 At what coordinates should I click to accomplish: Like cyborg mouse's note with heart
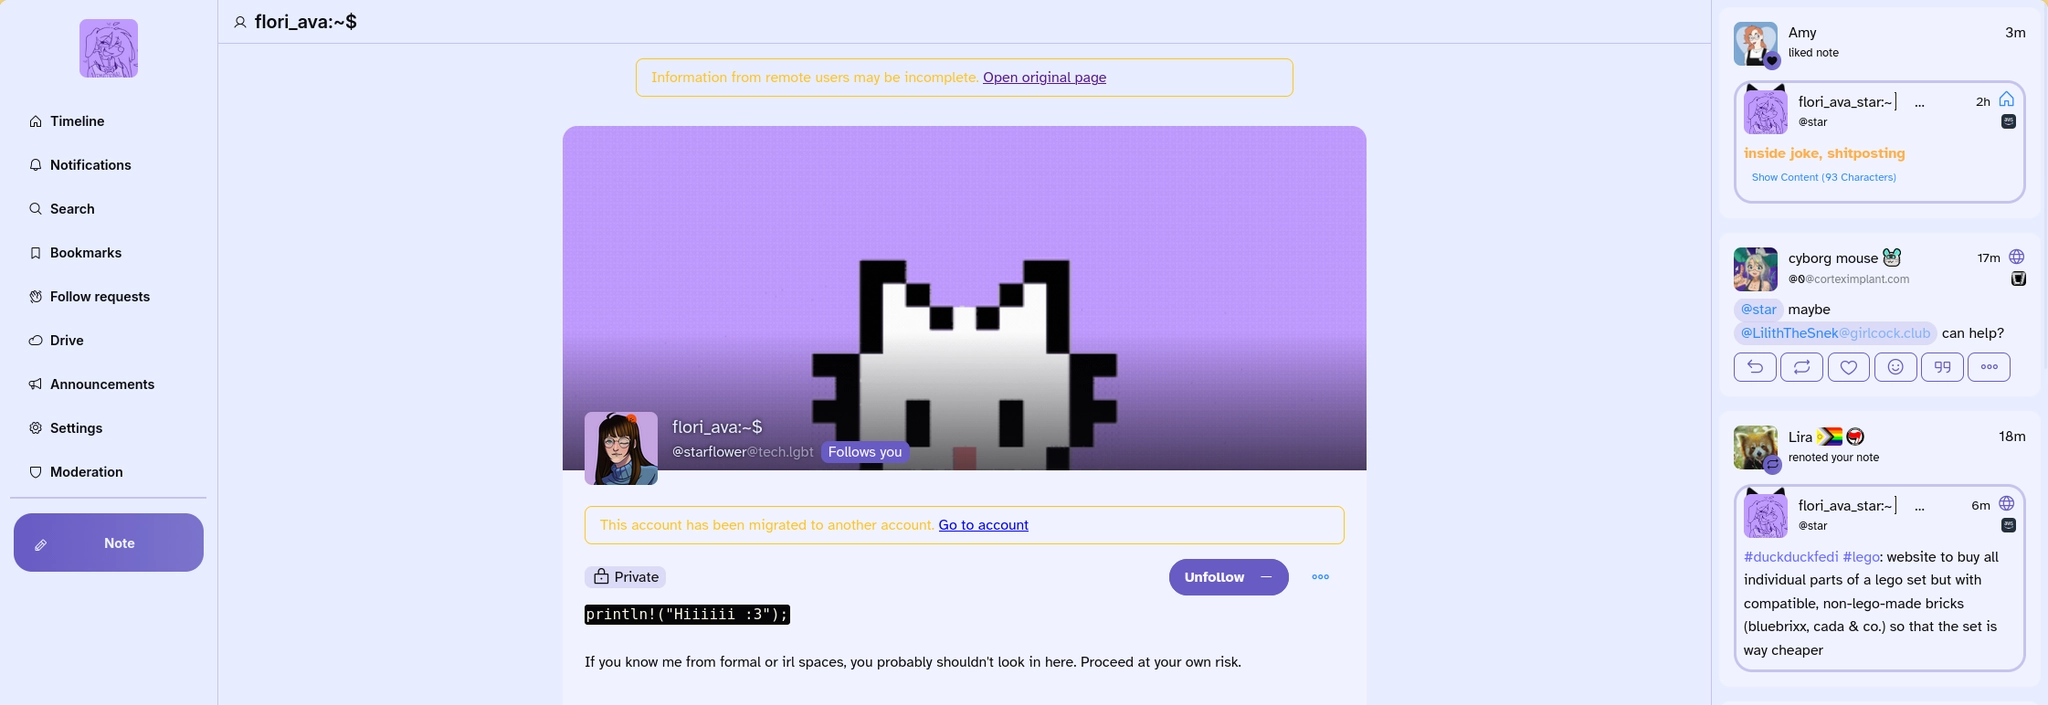tap(1849, 367)
